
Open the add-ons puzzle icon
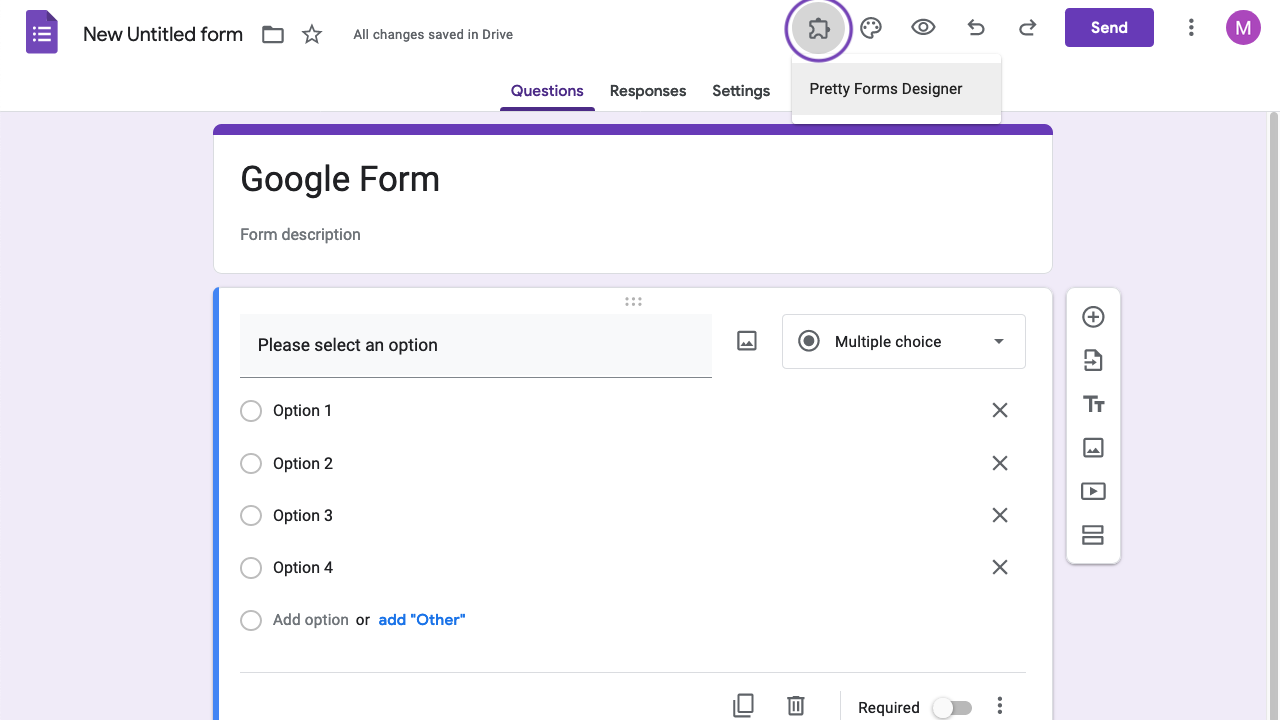(819, 29)
